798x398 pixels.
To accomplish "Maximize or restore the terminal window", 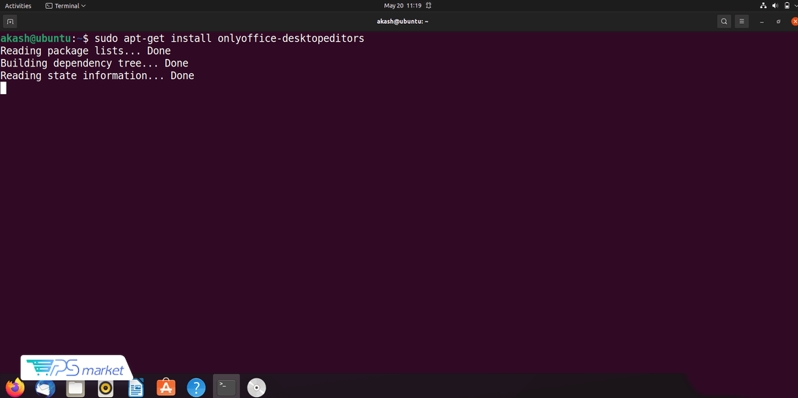I will point(778,22).
